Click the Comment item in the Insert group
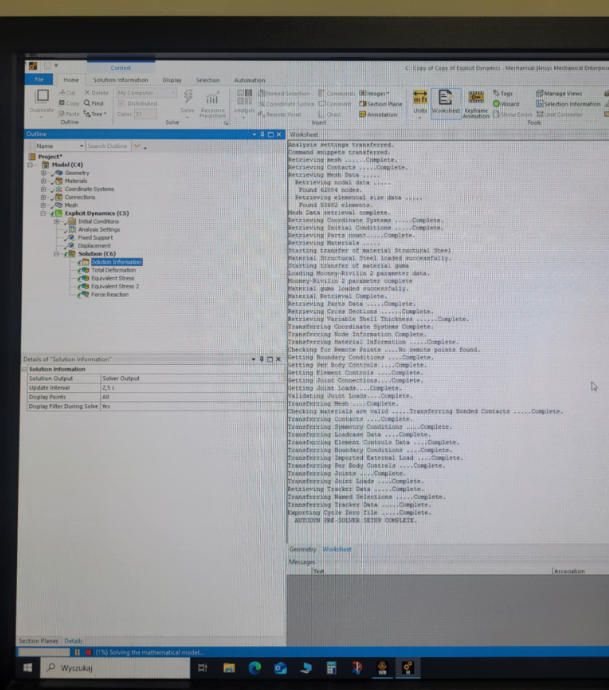Viewport: 609px width, 690px height. pyautogui.click(x=335, y=104)
